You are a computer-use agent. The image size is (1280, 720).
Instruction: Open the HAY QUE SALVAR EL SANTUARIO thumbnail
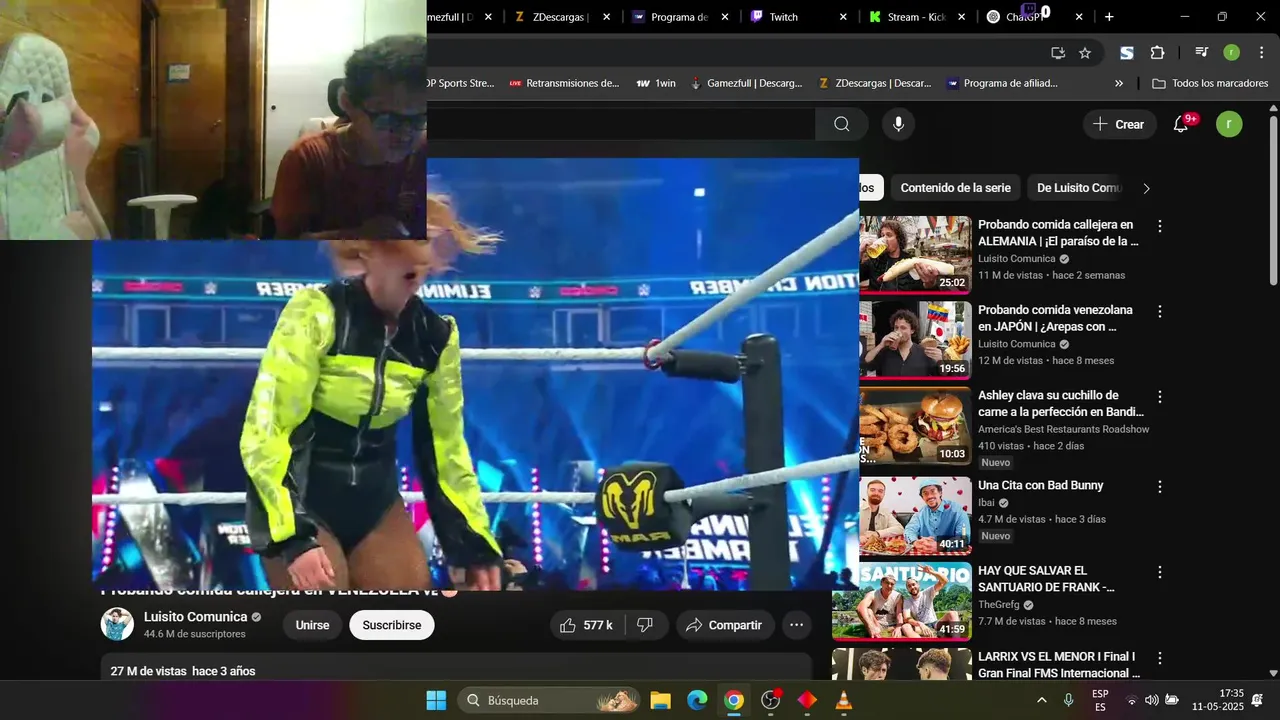902,600
